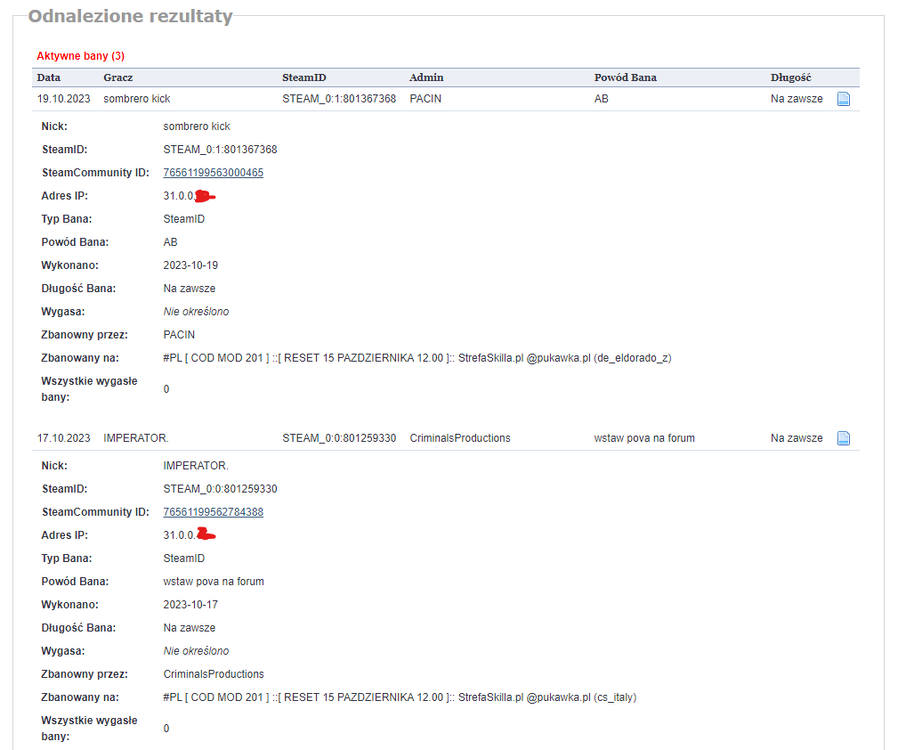Select the 17.10.2023 date cell

point(64,438)
